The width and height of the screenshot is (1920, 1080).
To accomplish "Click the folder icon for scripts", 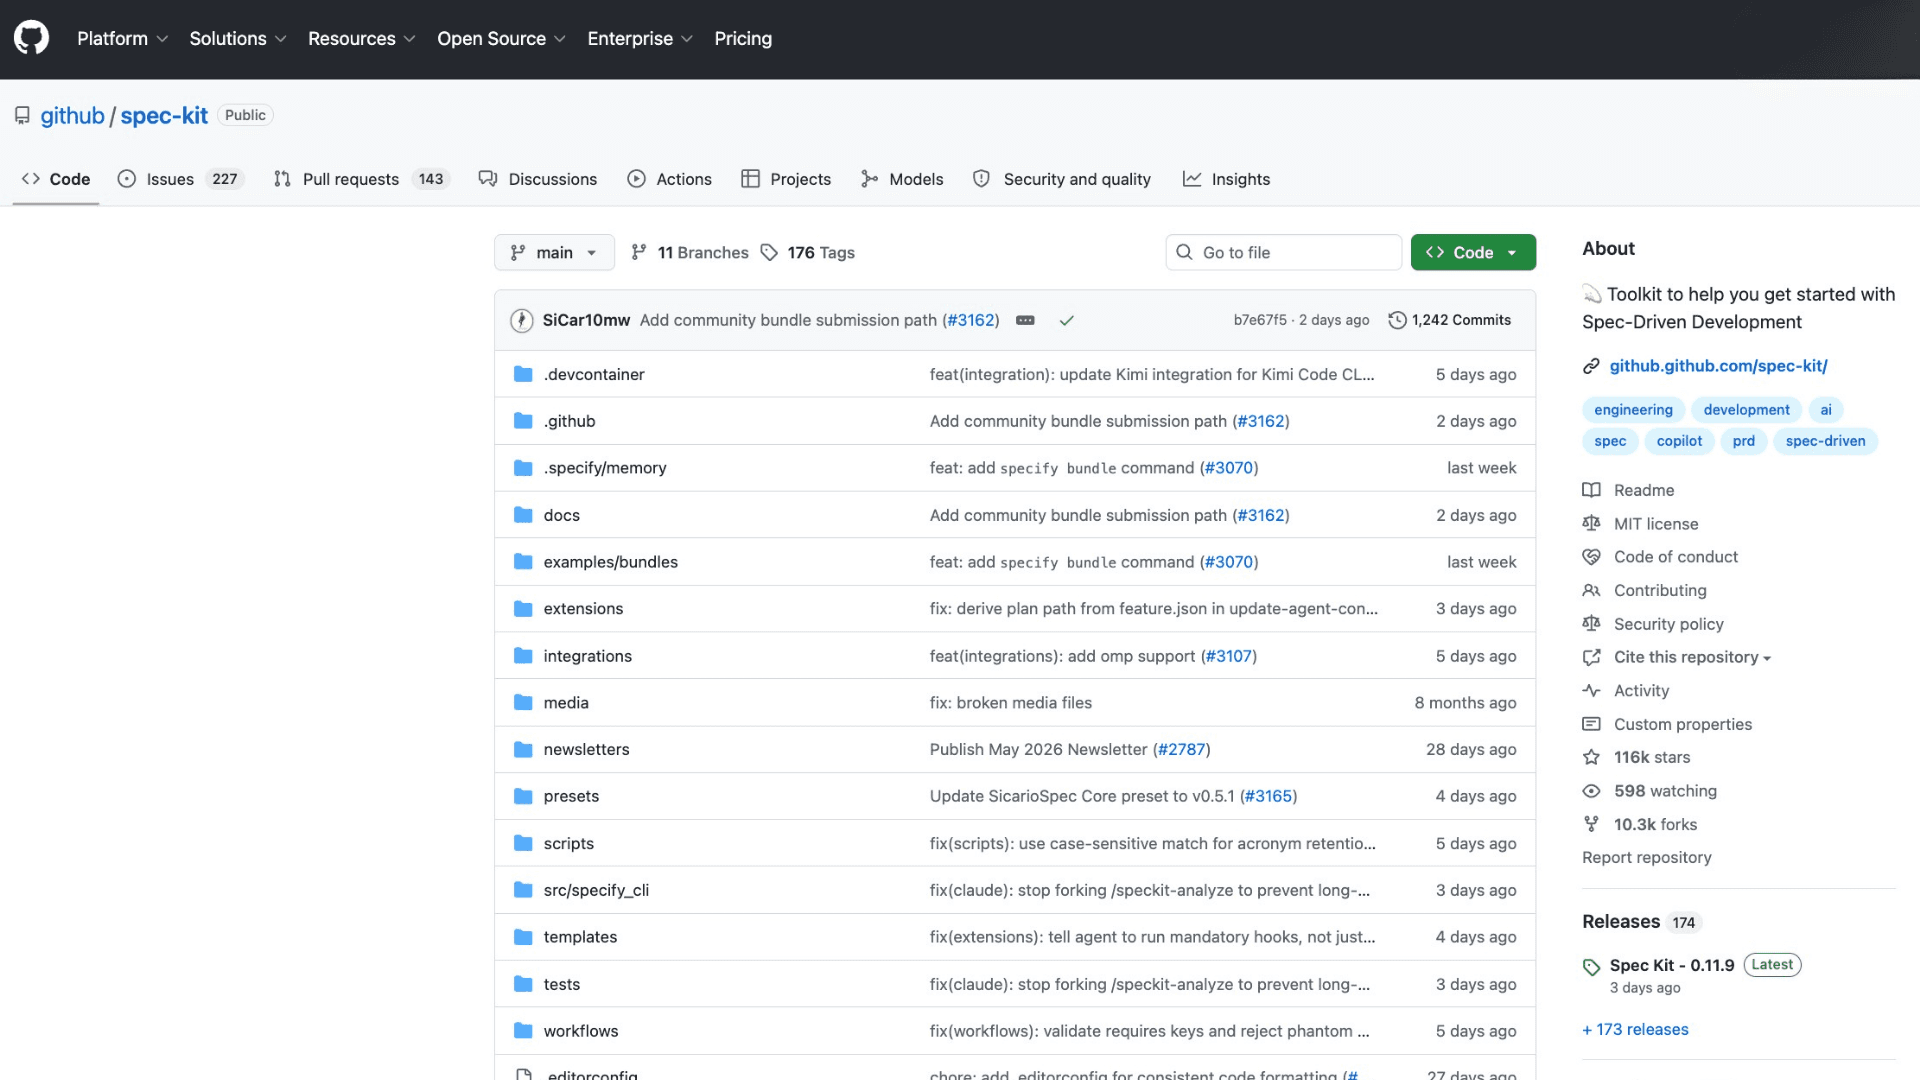I will (523, 843).
